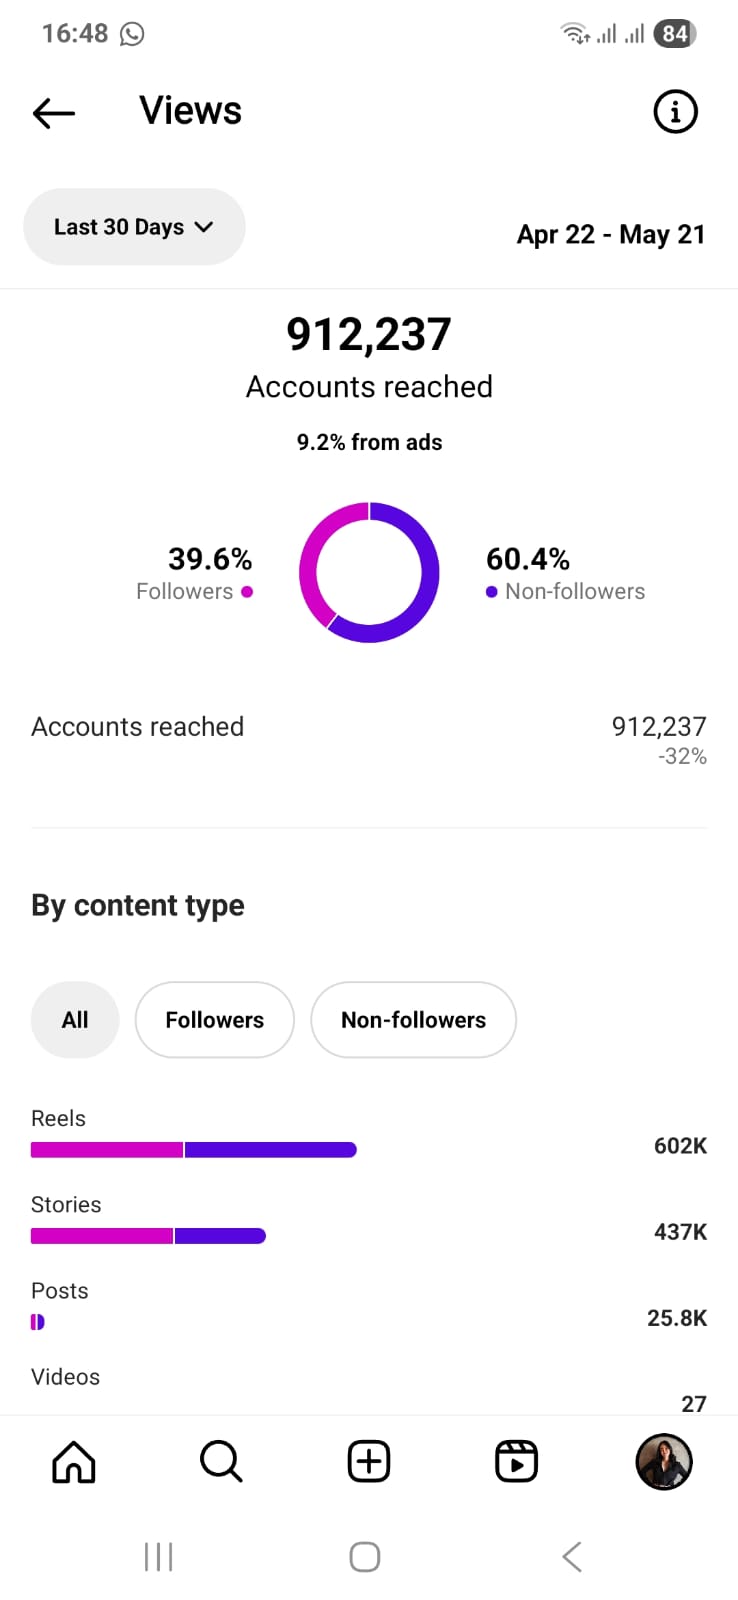Tap Android recent apps icon

(158, 1556)
